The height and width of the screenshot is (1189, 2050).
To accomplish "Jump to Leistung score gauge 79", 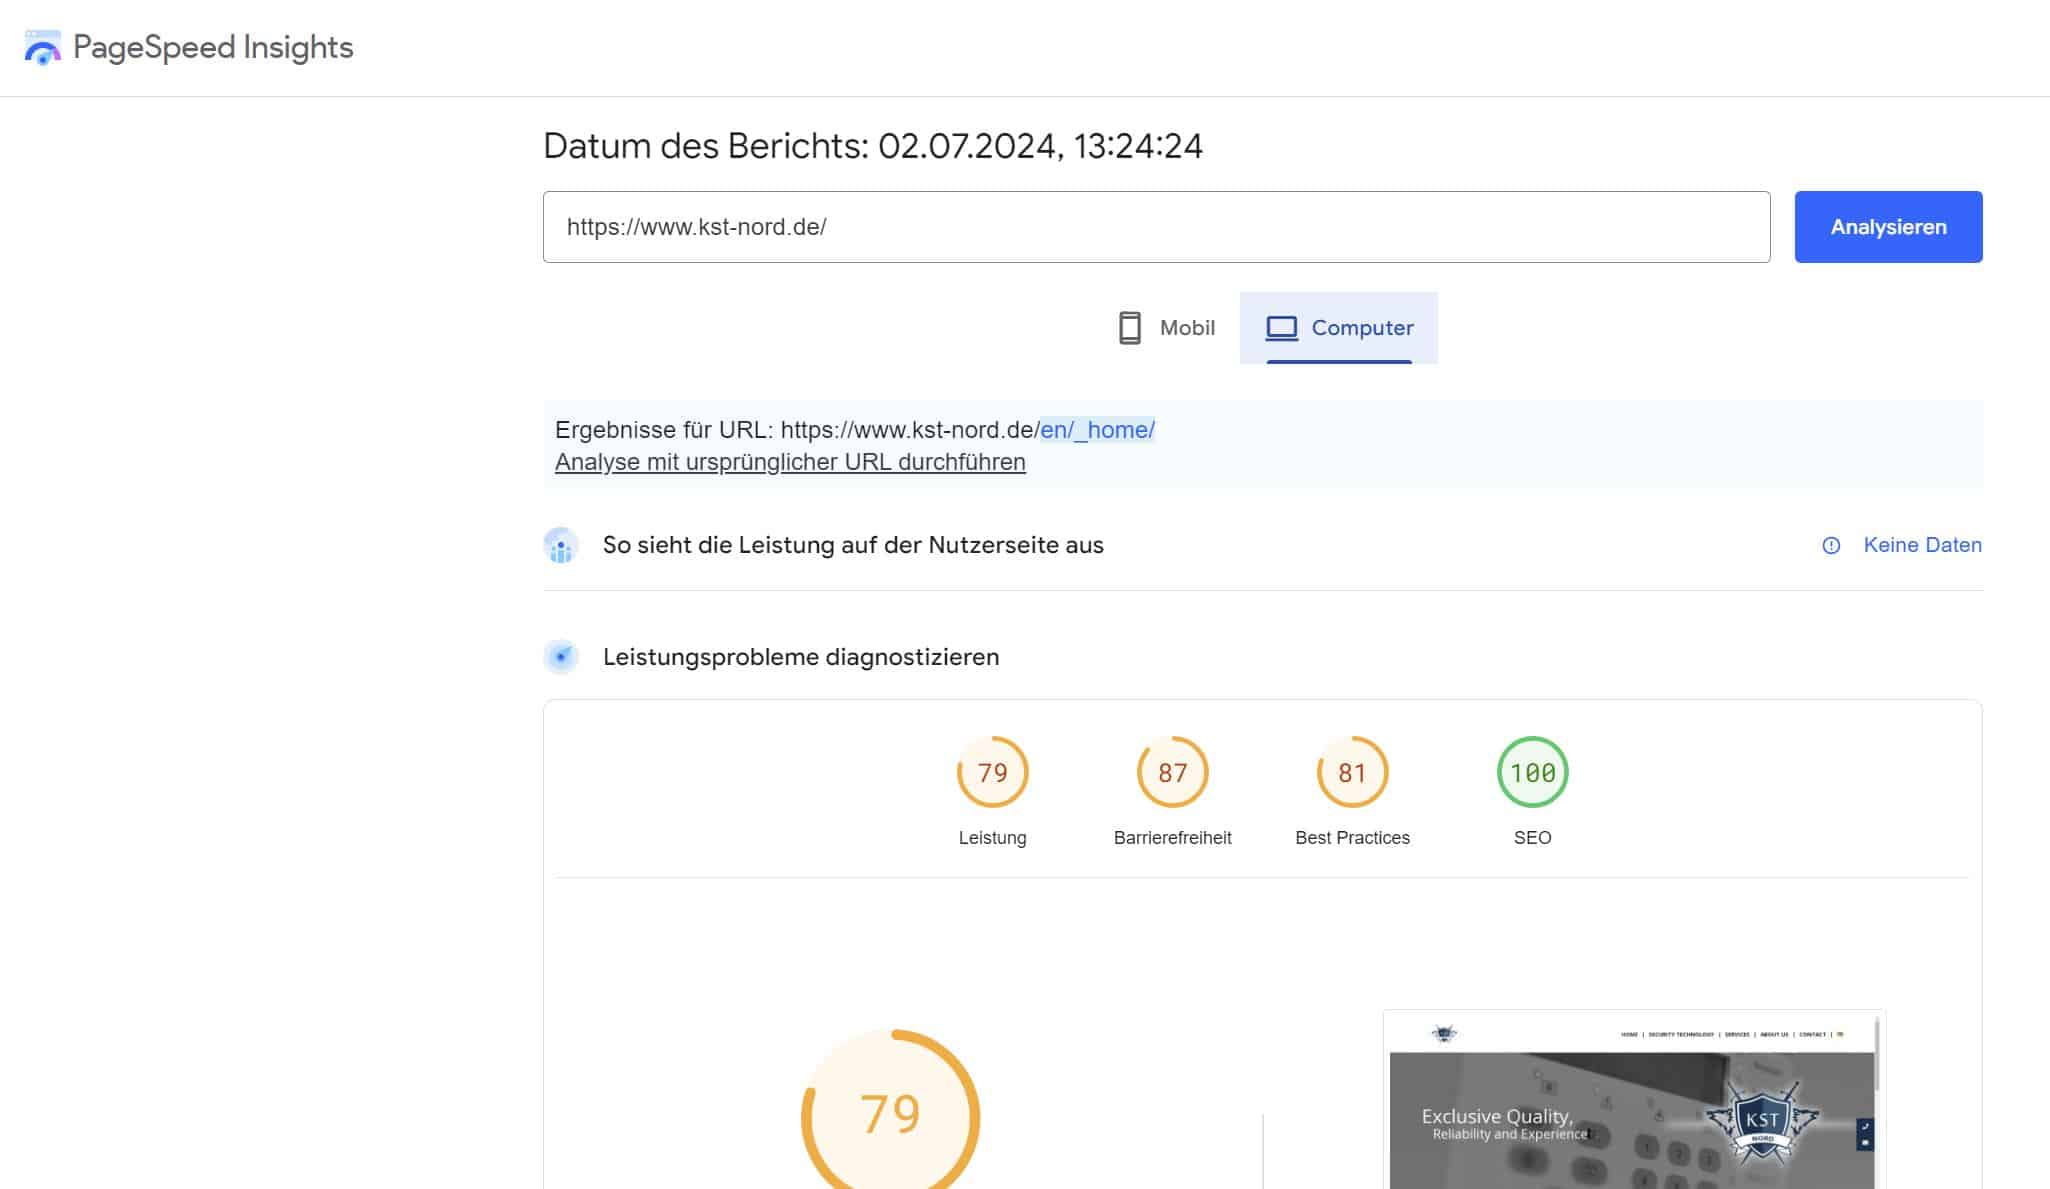I will [992, 772].
